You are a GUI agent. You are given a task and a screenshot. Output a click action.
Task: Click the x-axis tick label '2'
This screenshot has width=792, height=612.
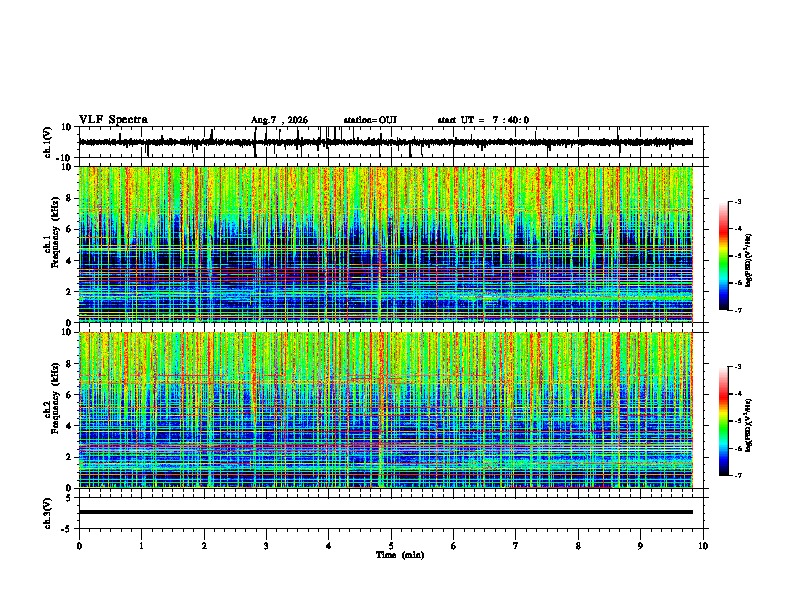(x=204, y=546)
